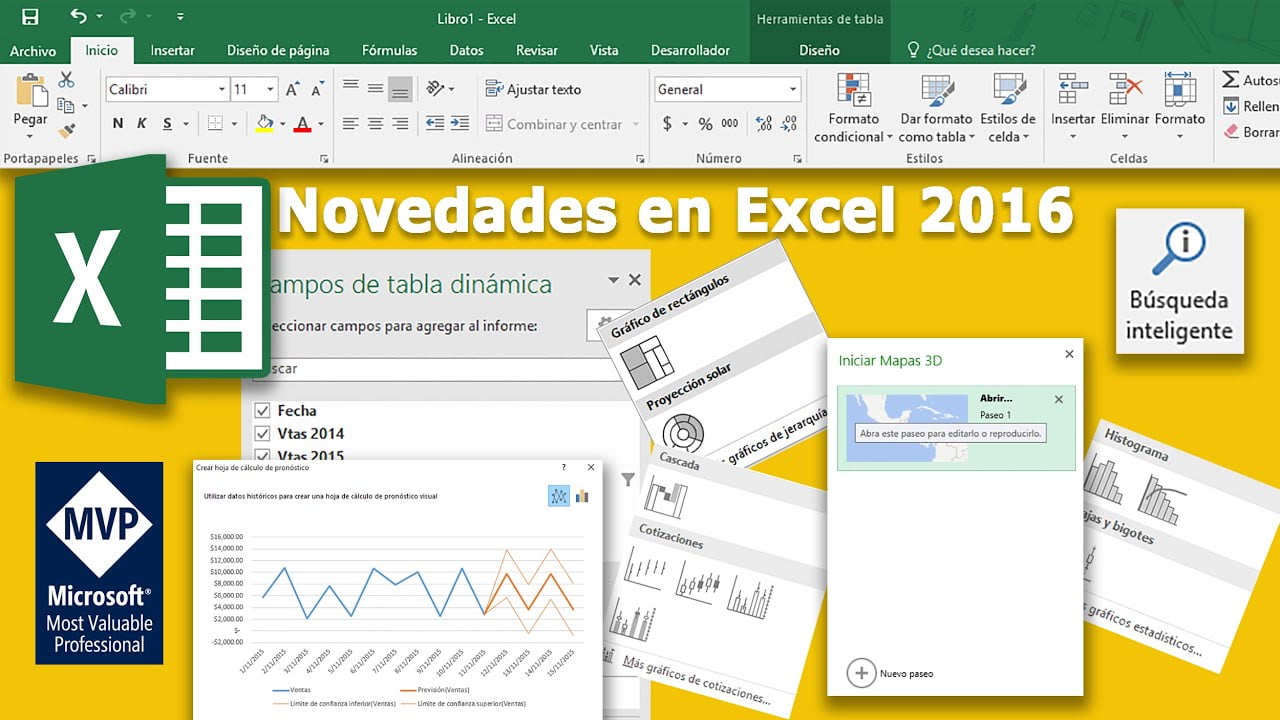Click the Increase Decimal icon
Image resolution: width=1280 pixels, height=720 pixels.
click(x=764, y=124)
